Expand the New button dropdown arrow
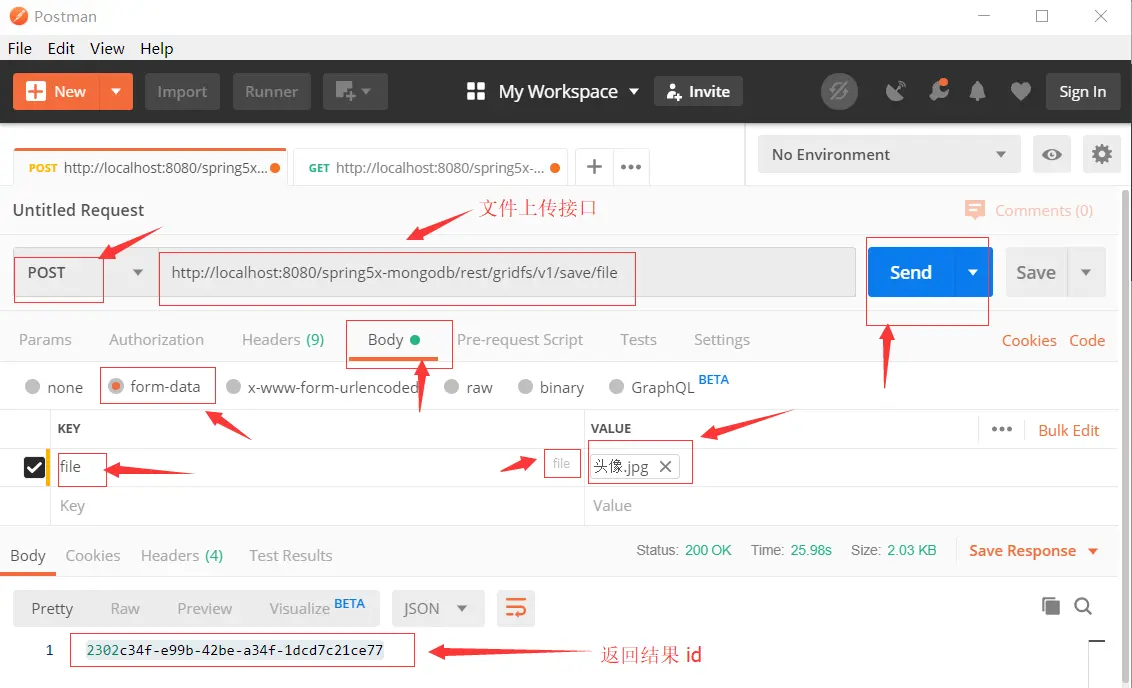This screenshot has height=688, width=1132. point(116,92)
